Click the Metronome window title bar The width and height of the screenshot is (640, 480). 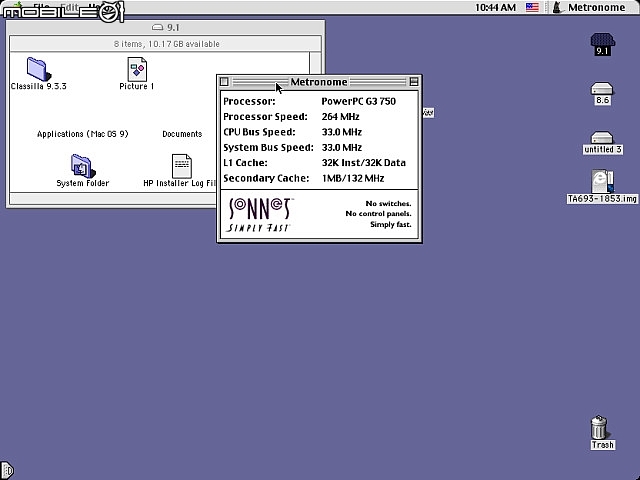tap(319, 82)
